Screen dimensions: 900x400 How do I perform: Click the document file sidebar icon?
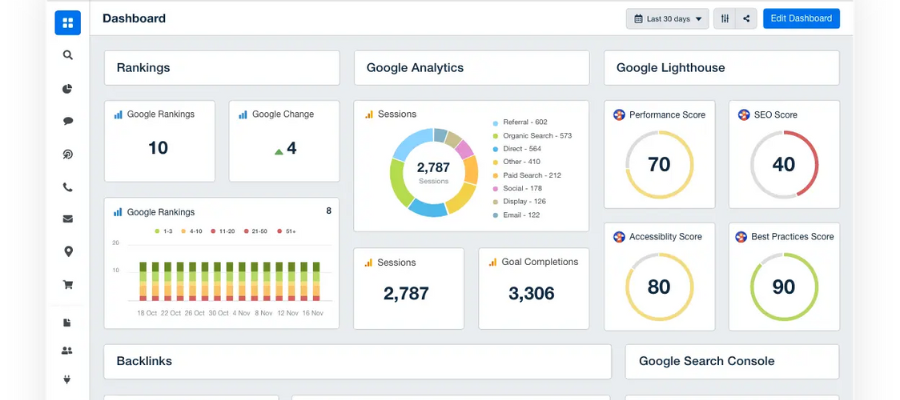tap(67, 323)
